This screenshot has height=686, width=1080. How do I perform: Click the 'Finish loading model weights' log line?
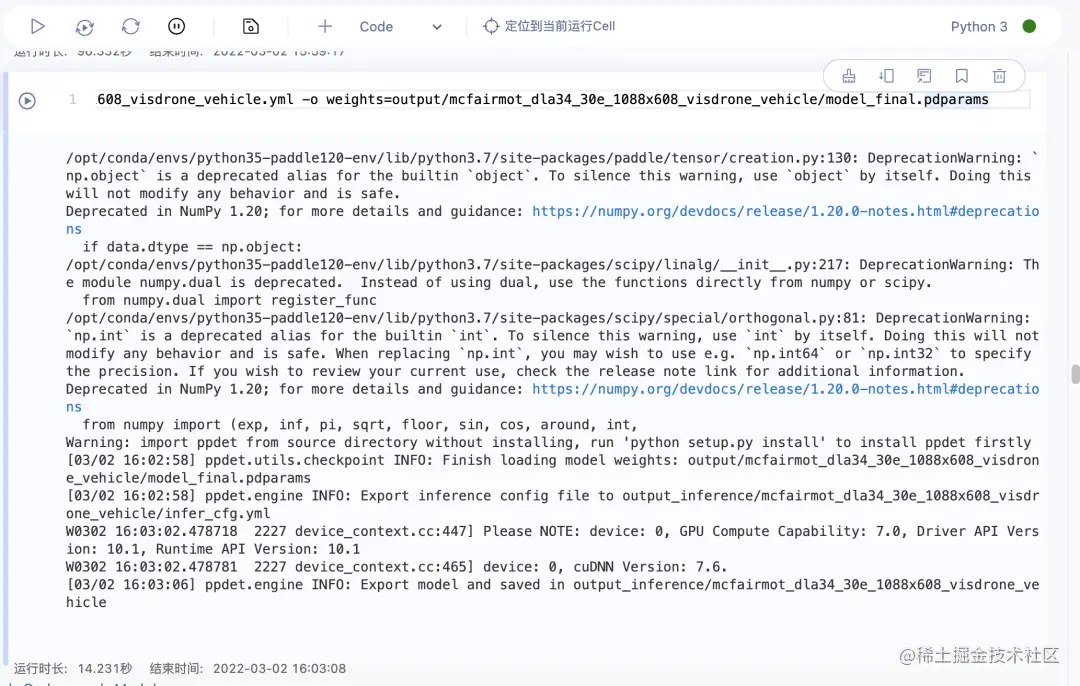(552, 469)
